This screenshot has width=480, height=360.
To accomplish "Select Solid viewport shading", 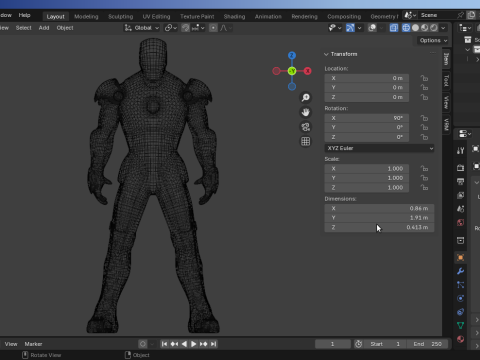I will pyautogui.click(x=415, y=28).
